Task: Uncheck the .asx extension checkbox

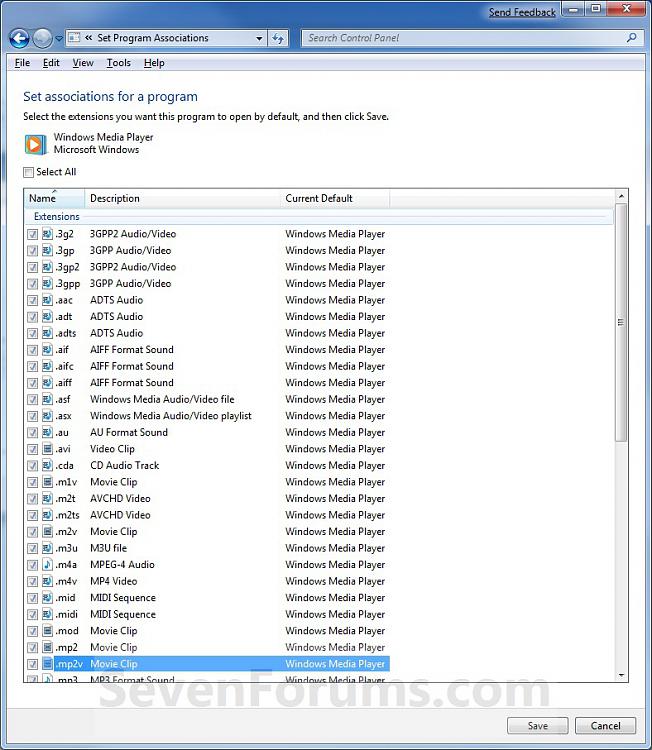Action: (x=32, y=416)
